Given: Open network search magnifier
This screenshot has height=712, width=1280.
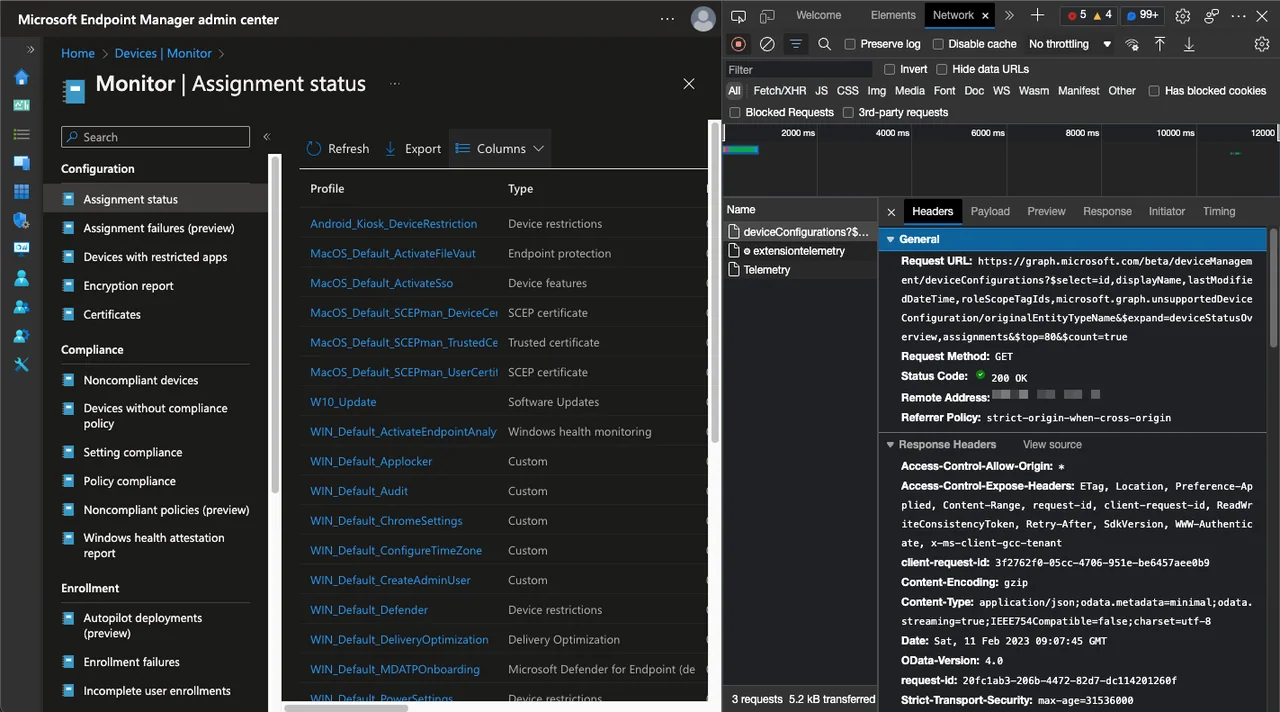Looking at the screenshot, I should click(824, 44).
